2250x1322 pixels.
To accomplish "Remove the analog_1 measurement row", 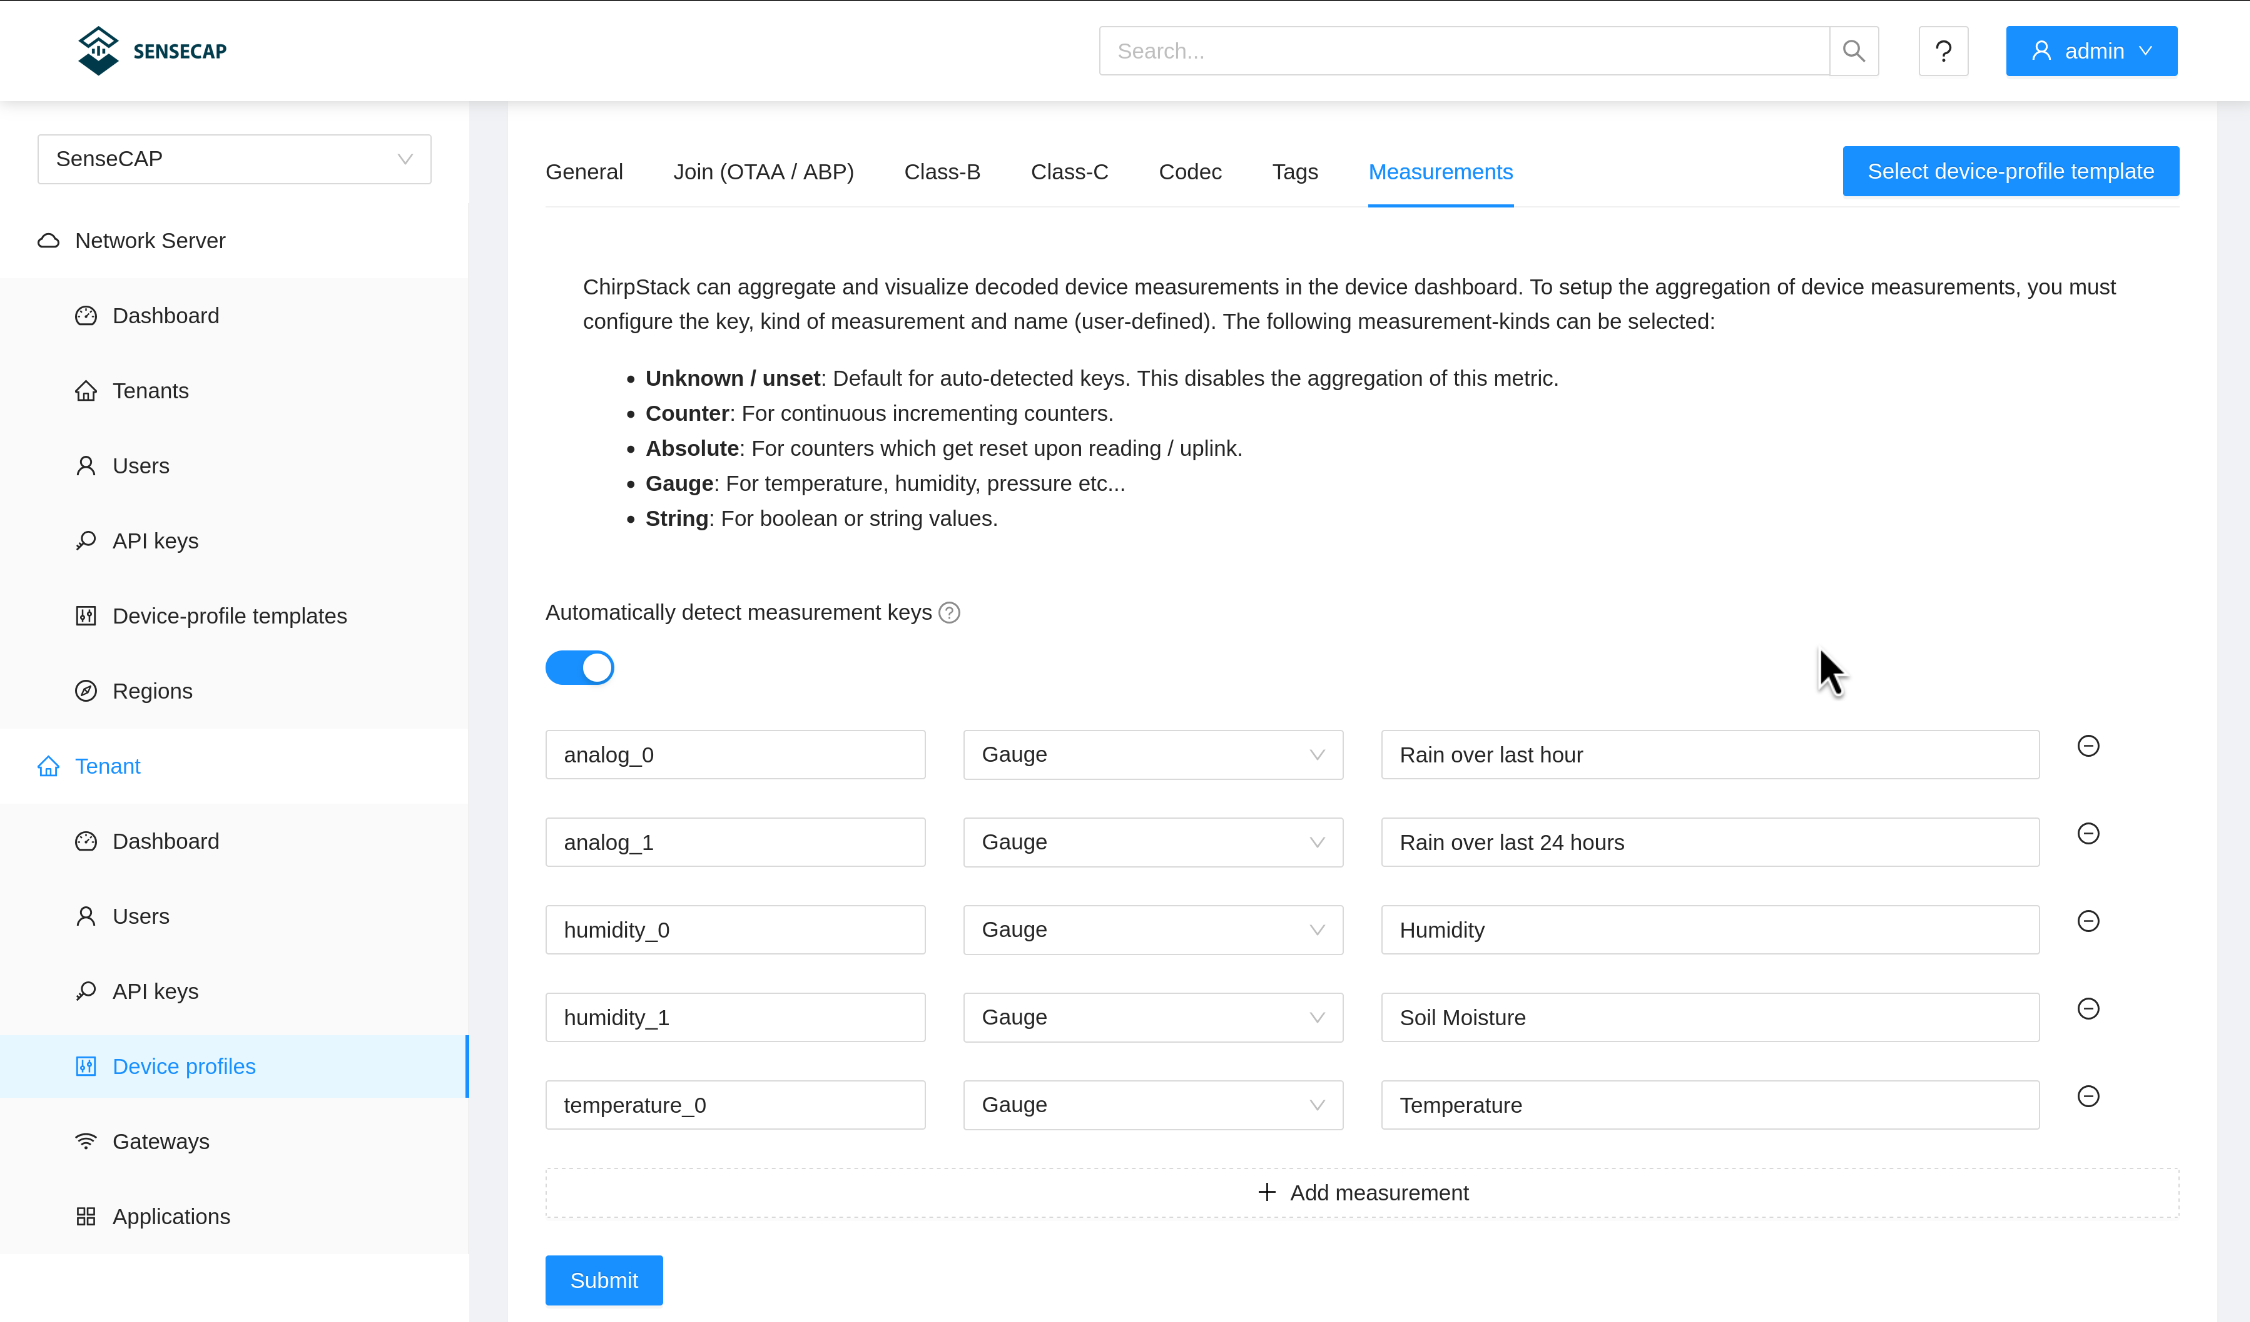I will [2088, 834].
